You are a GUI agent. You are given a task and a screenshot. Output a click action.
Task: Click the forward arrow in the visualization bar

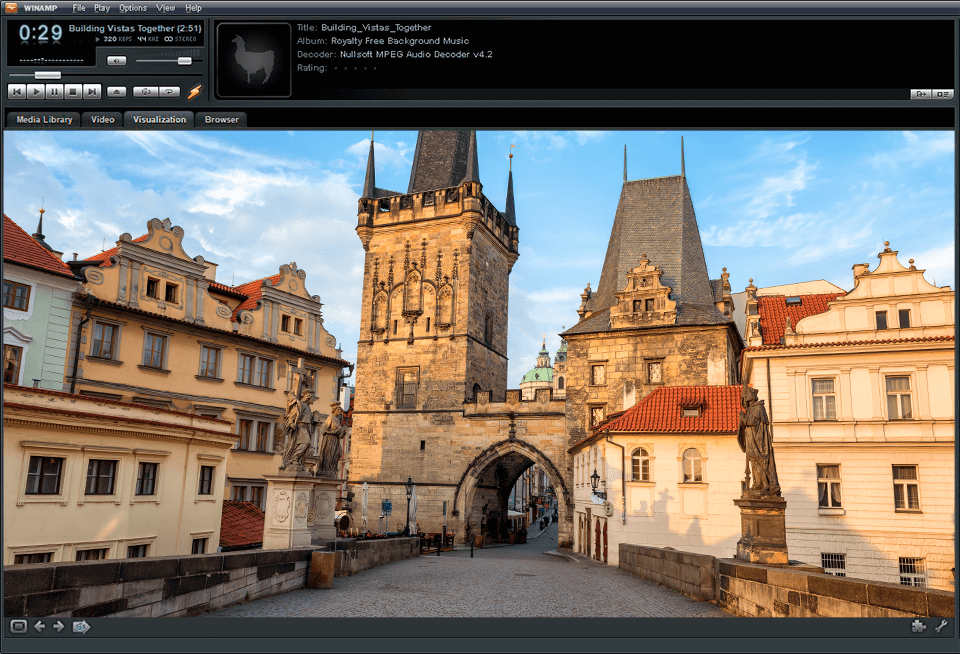pyautogui.click(x=59, y=627)
